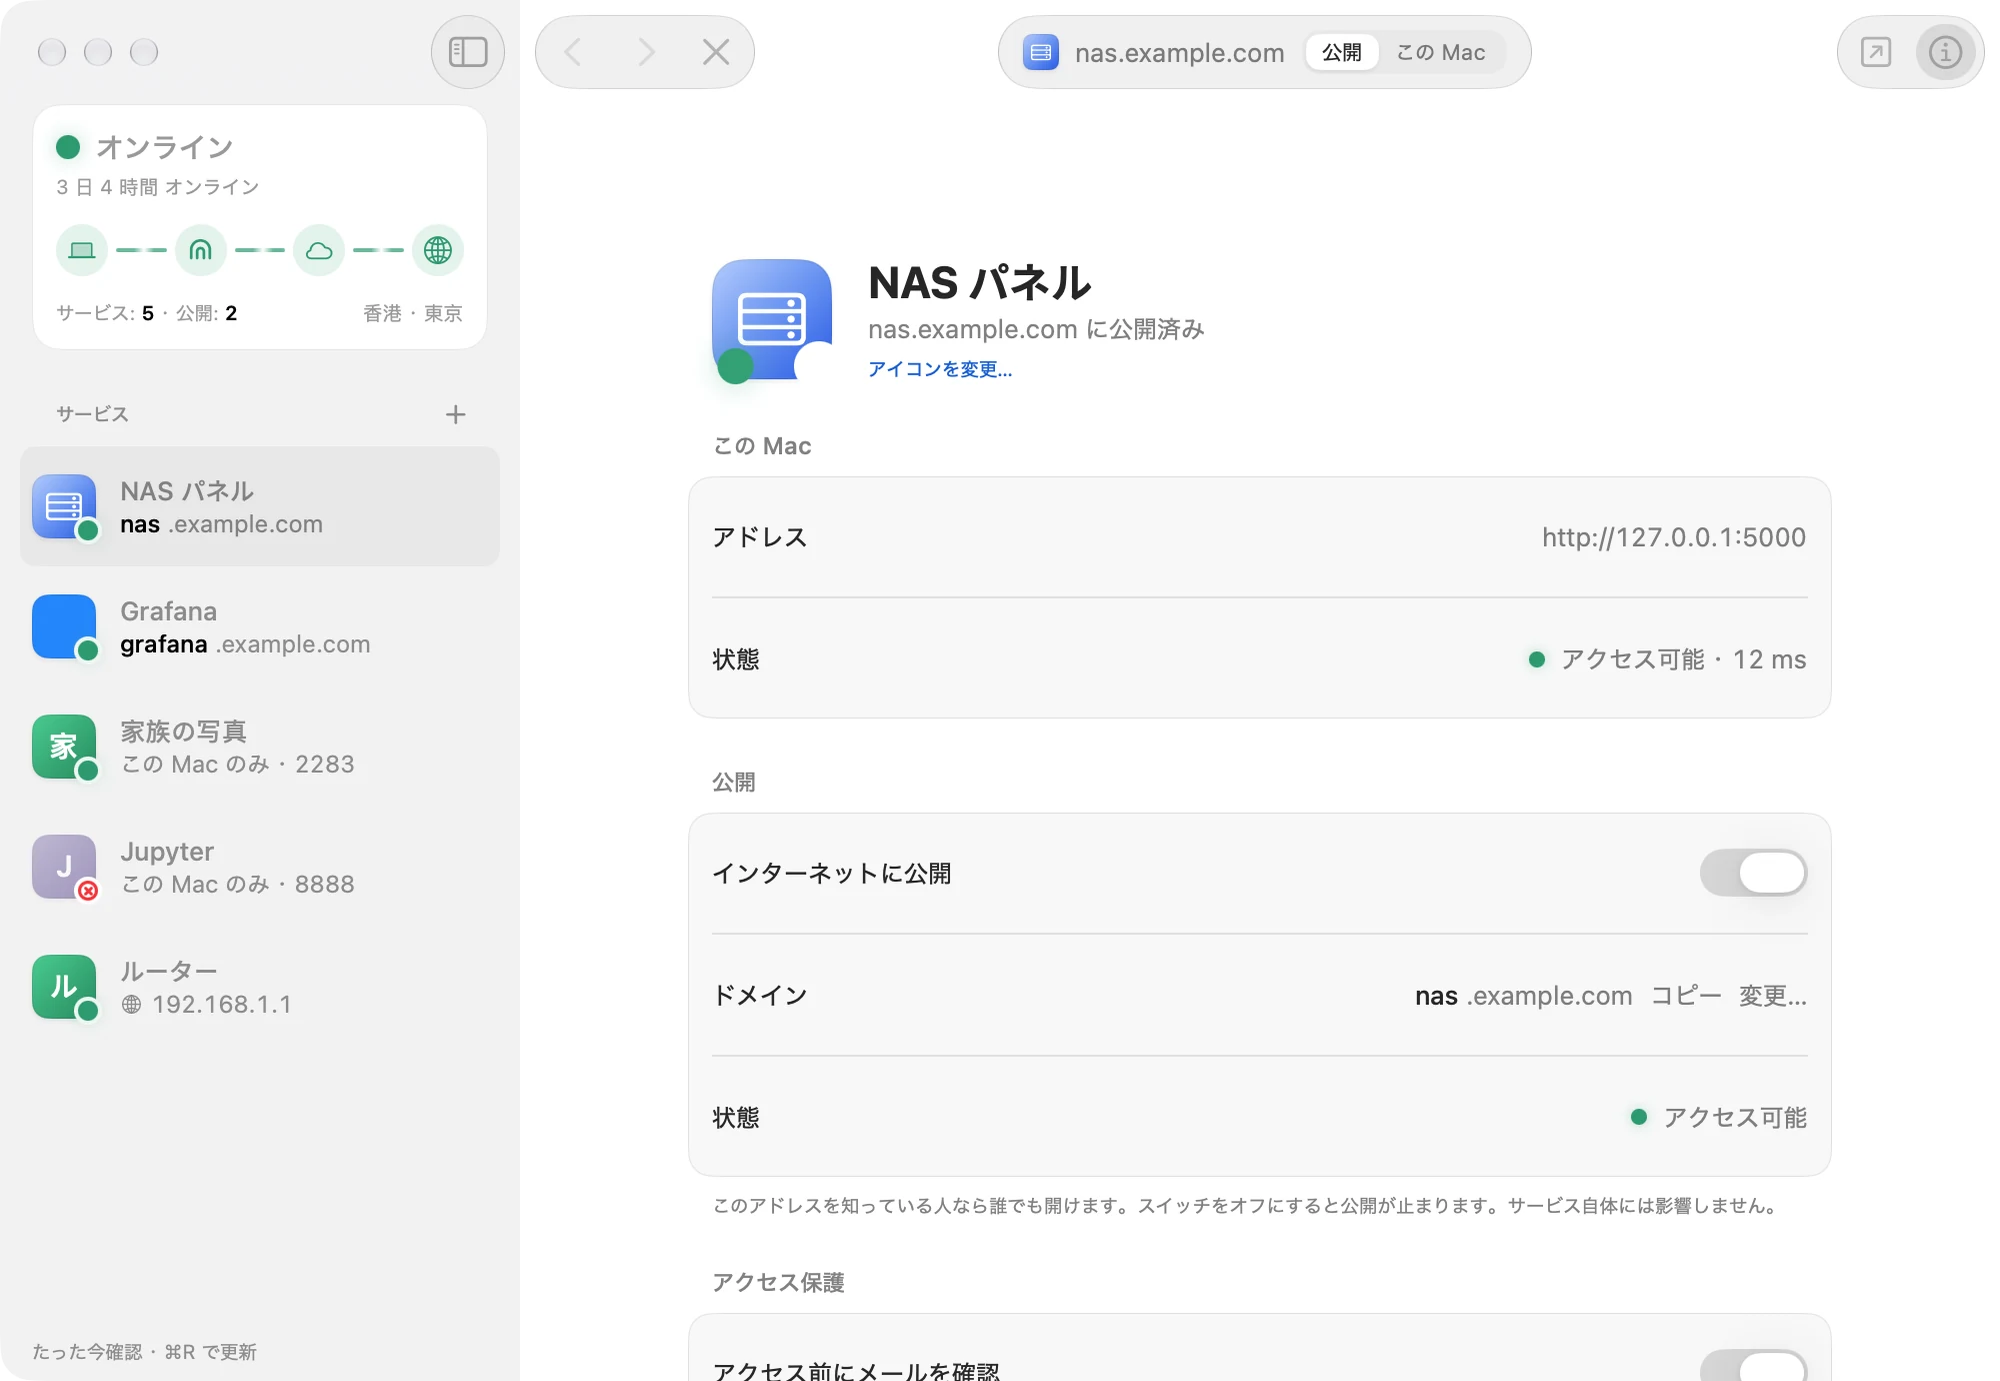Viewport: 2000px width, 1381px height.
Task: Click nas.example.com に公開済み subtitle
Action: coord(1036,329)
